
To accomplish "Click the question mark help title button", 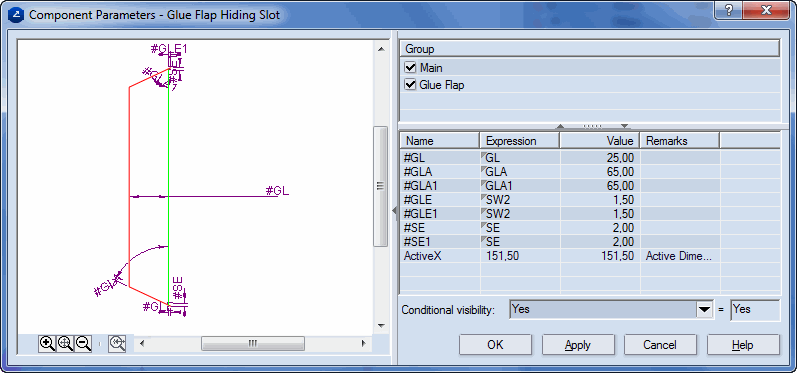I will pyautogui.click(x=729, y=10).
